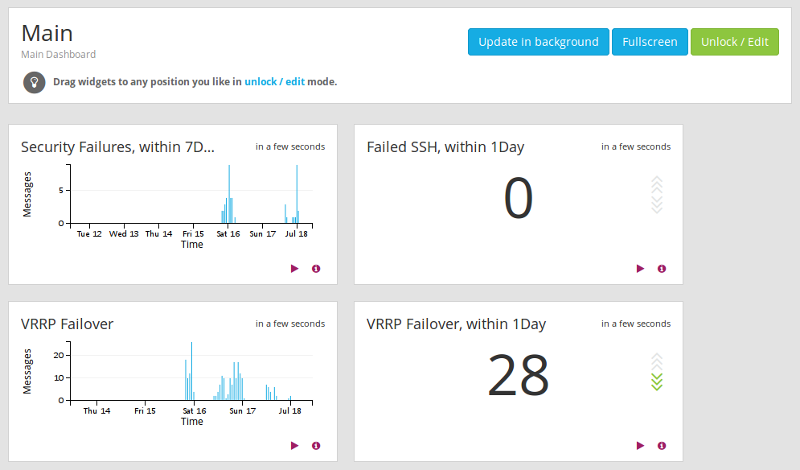Image resolution: width=800 pixels, height=470 pixels.
Task: Show info for VRRP Failover 1Day widget
Action: pos(662,446)
